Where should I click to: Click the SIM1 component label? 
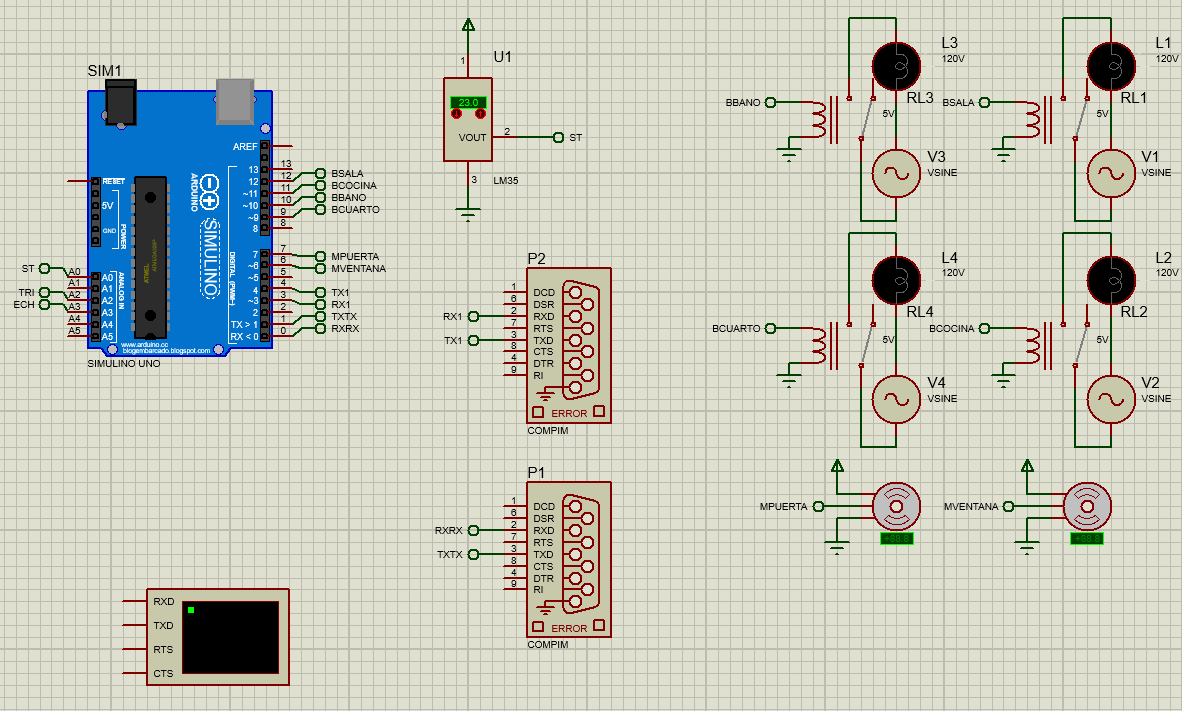(105, 71)
